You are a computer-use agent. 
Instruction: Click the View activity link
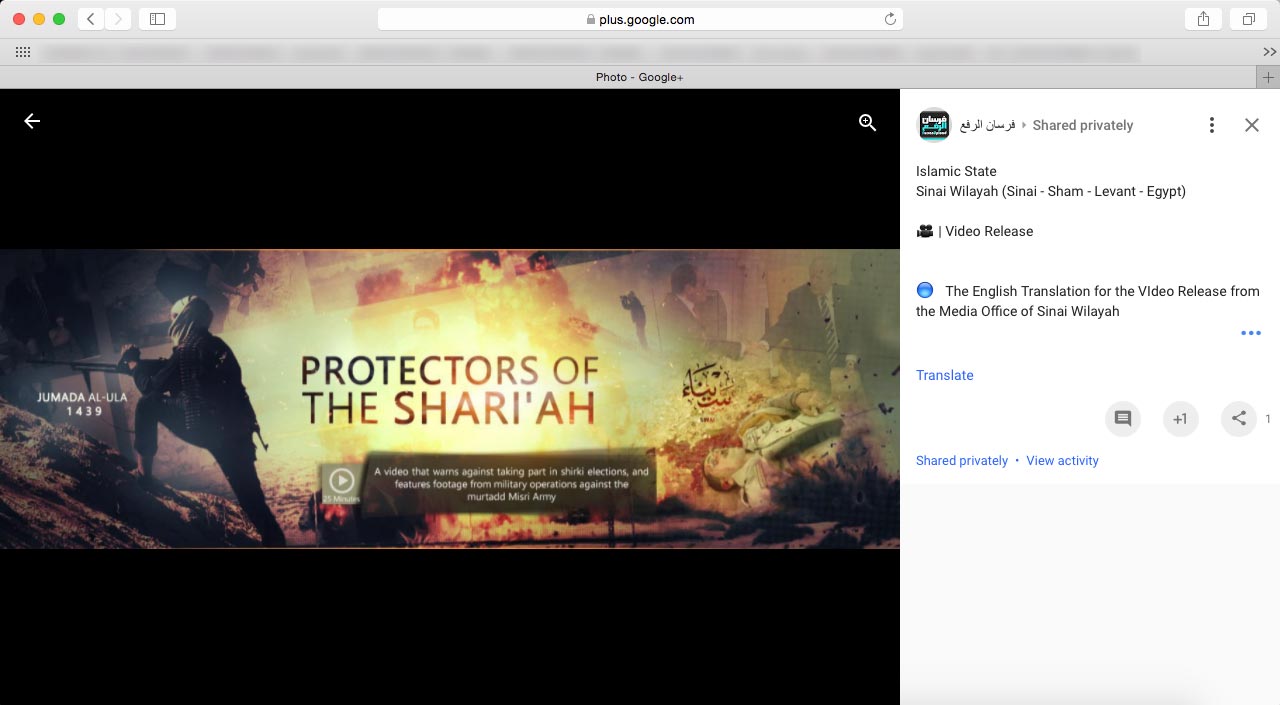(1062, 461)
